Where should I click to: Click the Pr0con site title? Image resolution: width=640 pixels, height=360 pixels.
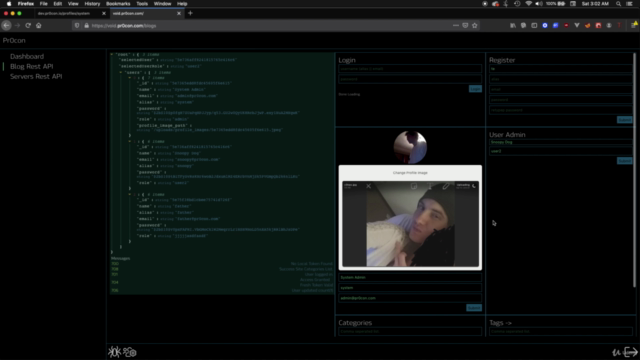click(14, 40)
